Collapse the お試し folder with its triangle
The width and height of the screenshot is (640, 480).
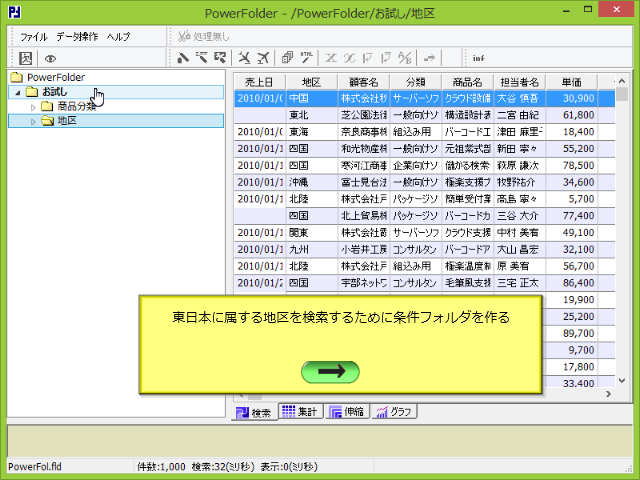click(x=18, y=93)
